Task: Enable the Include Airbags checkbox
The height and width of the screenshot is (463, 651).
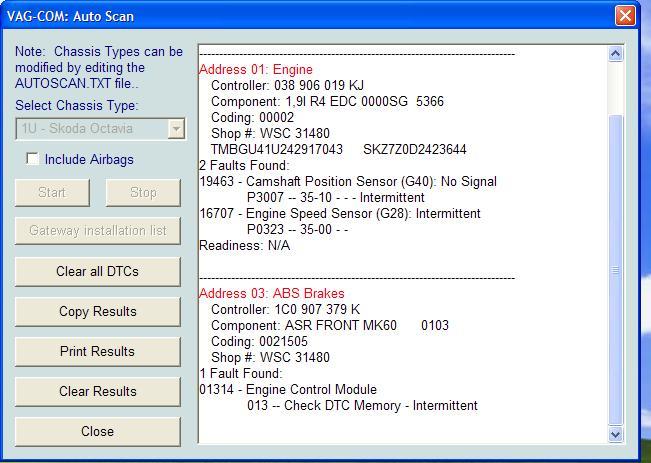Action: [32, 159]
